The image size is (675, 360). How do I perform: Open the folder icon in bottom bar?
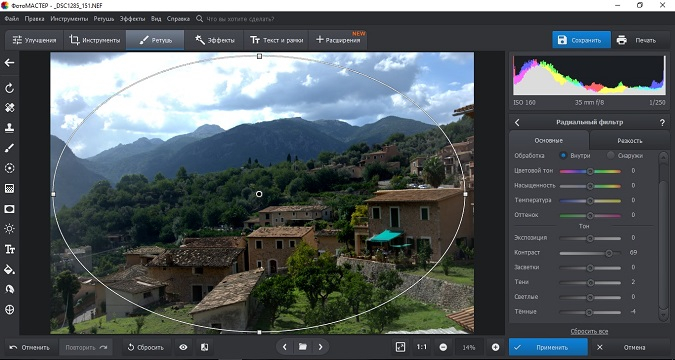pyautogui.click(x=303, y=347)
